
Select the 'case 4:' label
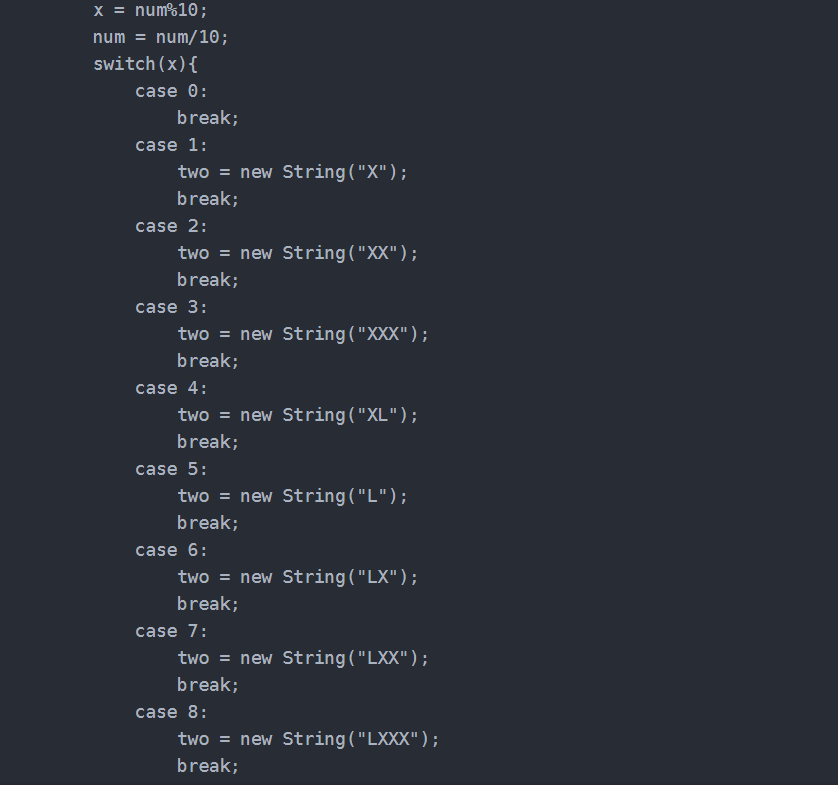tap(171, 388)
